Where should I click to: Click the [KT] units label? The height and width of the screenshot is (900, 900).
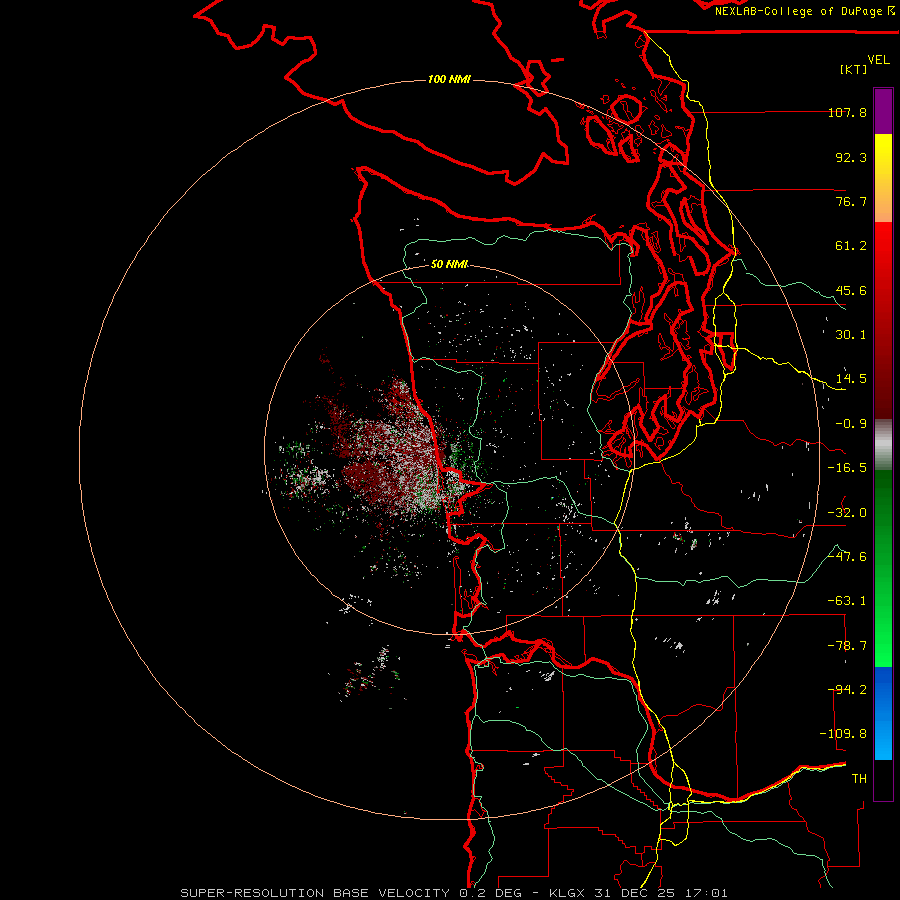pos(854,69)
